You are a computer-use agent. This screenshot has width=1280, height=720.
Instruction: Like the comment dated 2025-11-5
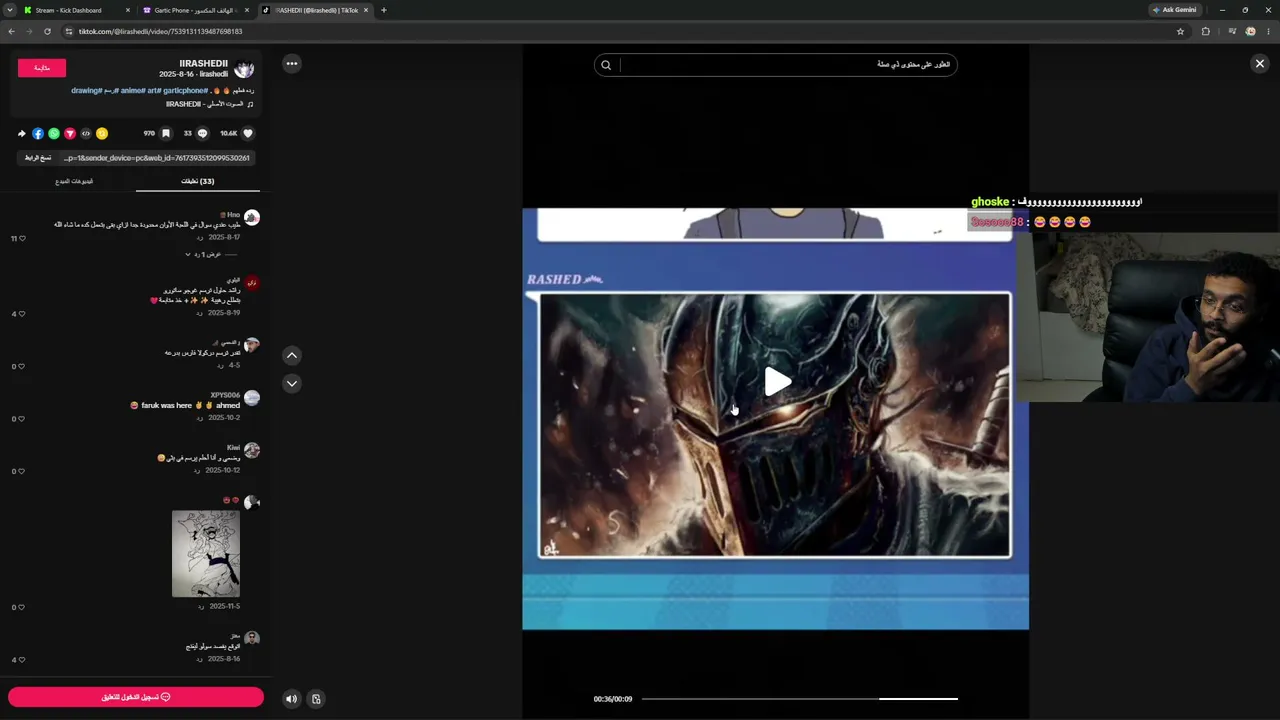21,607
